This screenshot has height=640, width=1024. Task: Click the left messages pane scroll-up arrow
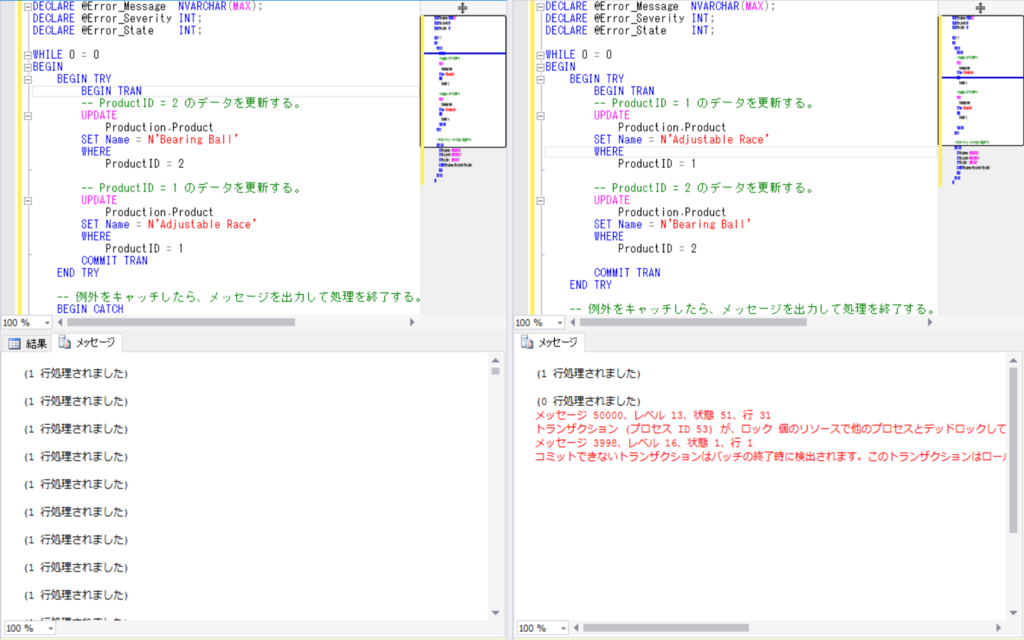coord(496,360)
